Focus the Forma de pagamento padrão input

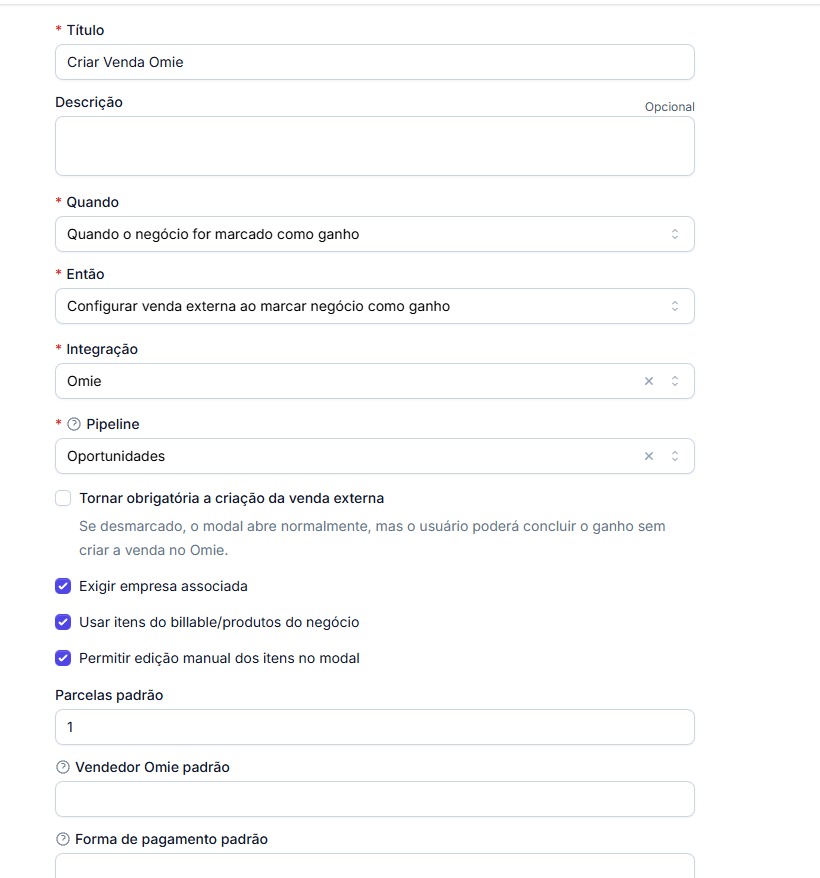coord(374,865)
